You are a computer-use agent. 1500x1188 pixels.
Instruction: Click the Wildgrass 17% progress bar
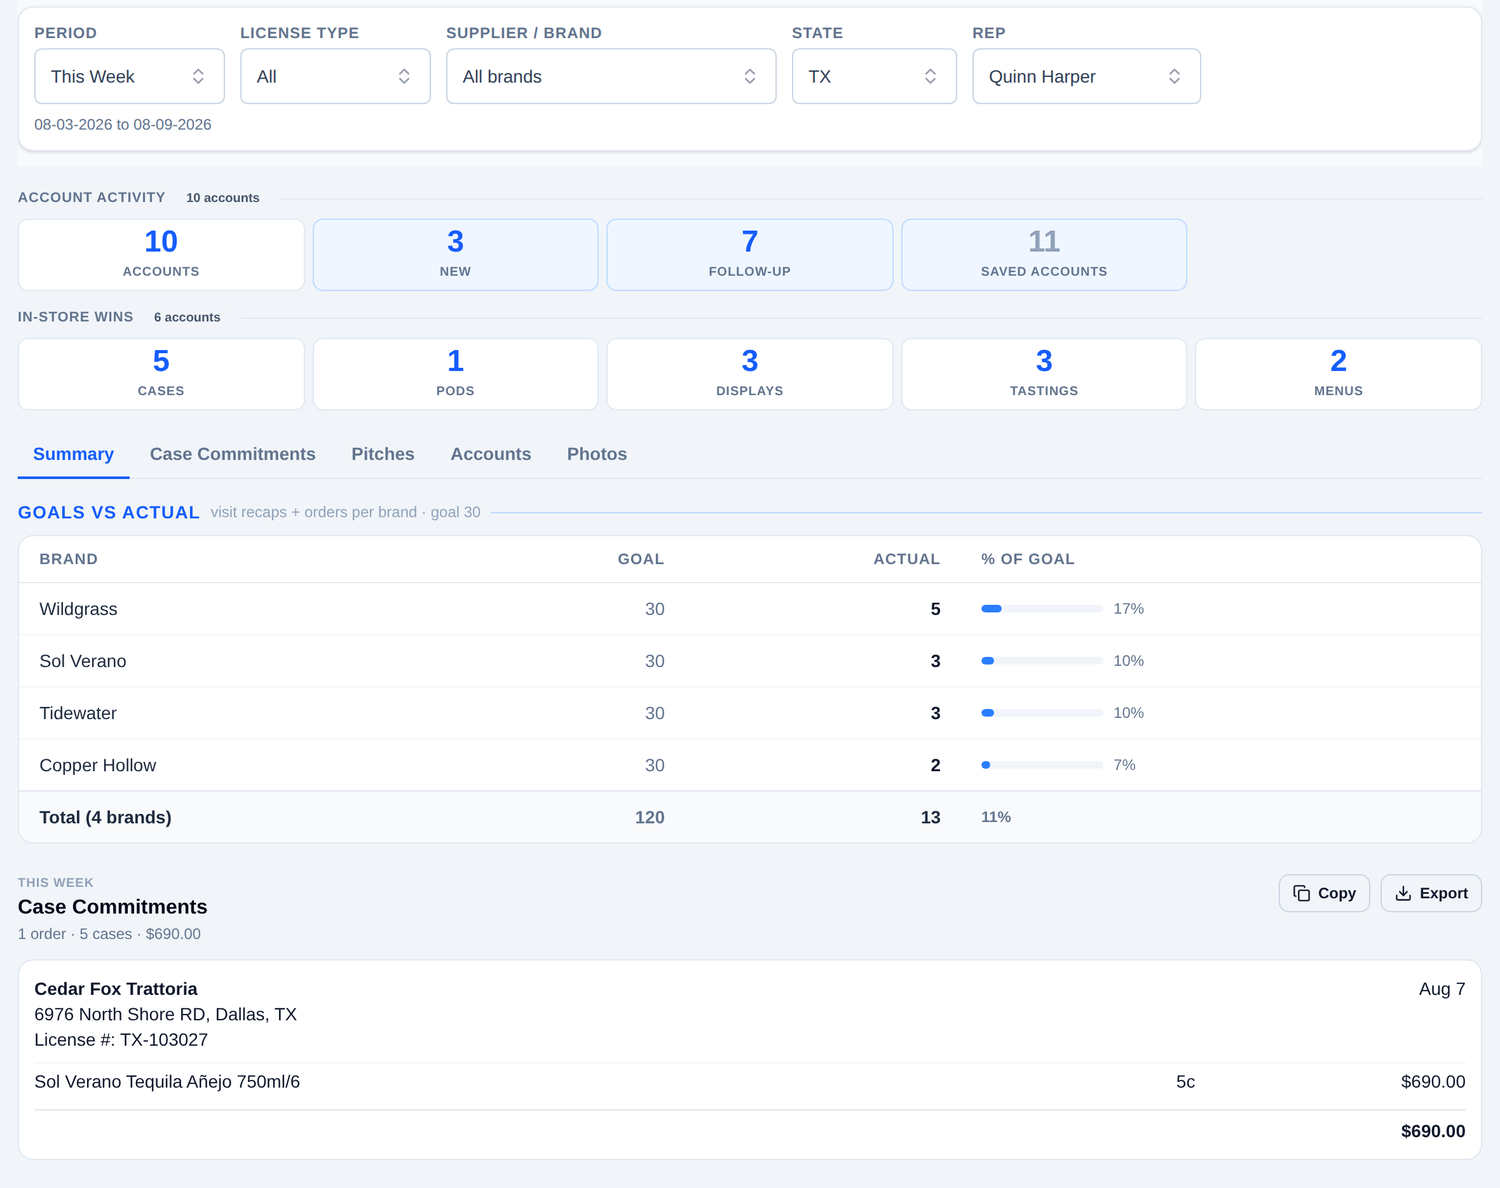(1042, 609)
